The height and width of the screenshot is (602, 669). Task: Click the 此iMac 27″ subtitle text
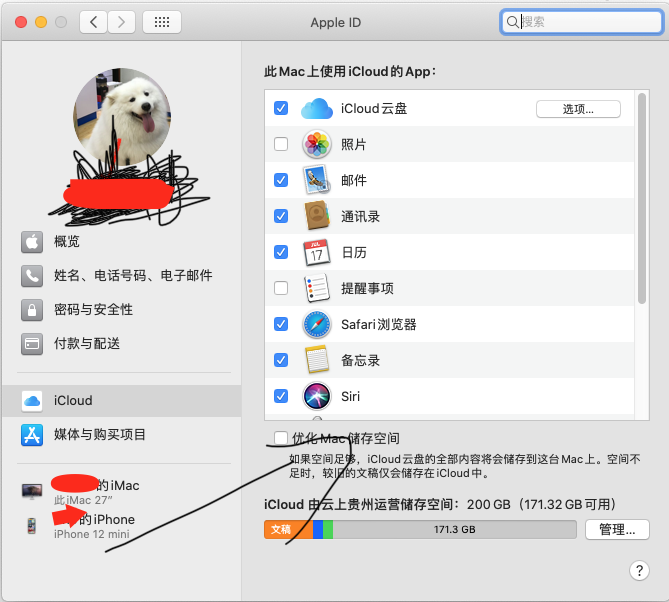83,500
